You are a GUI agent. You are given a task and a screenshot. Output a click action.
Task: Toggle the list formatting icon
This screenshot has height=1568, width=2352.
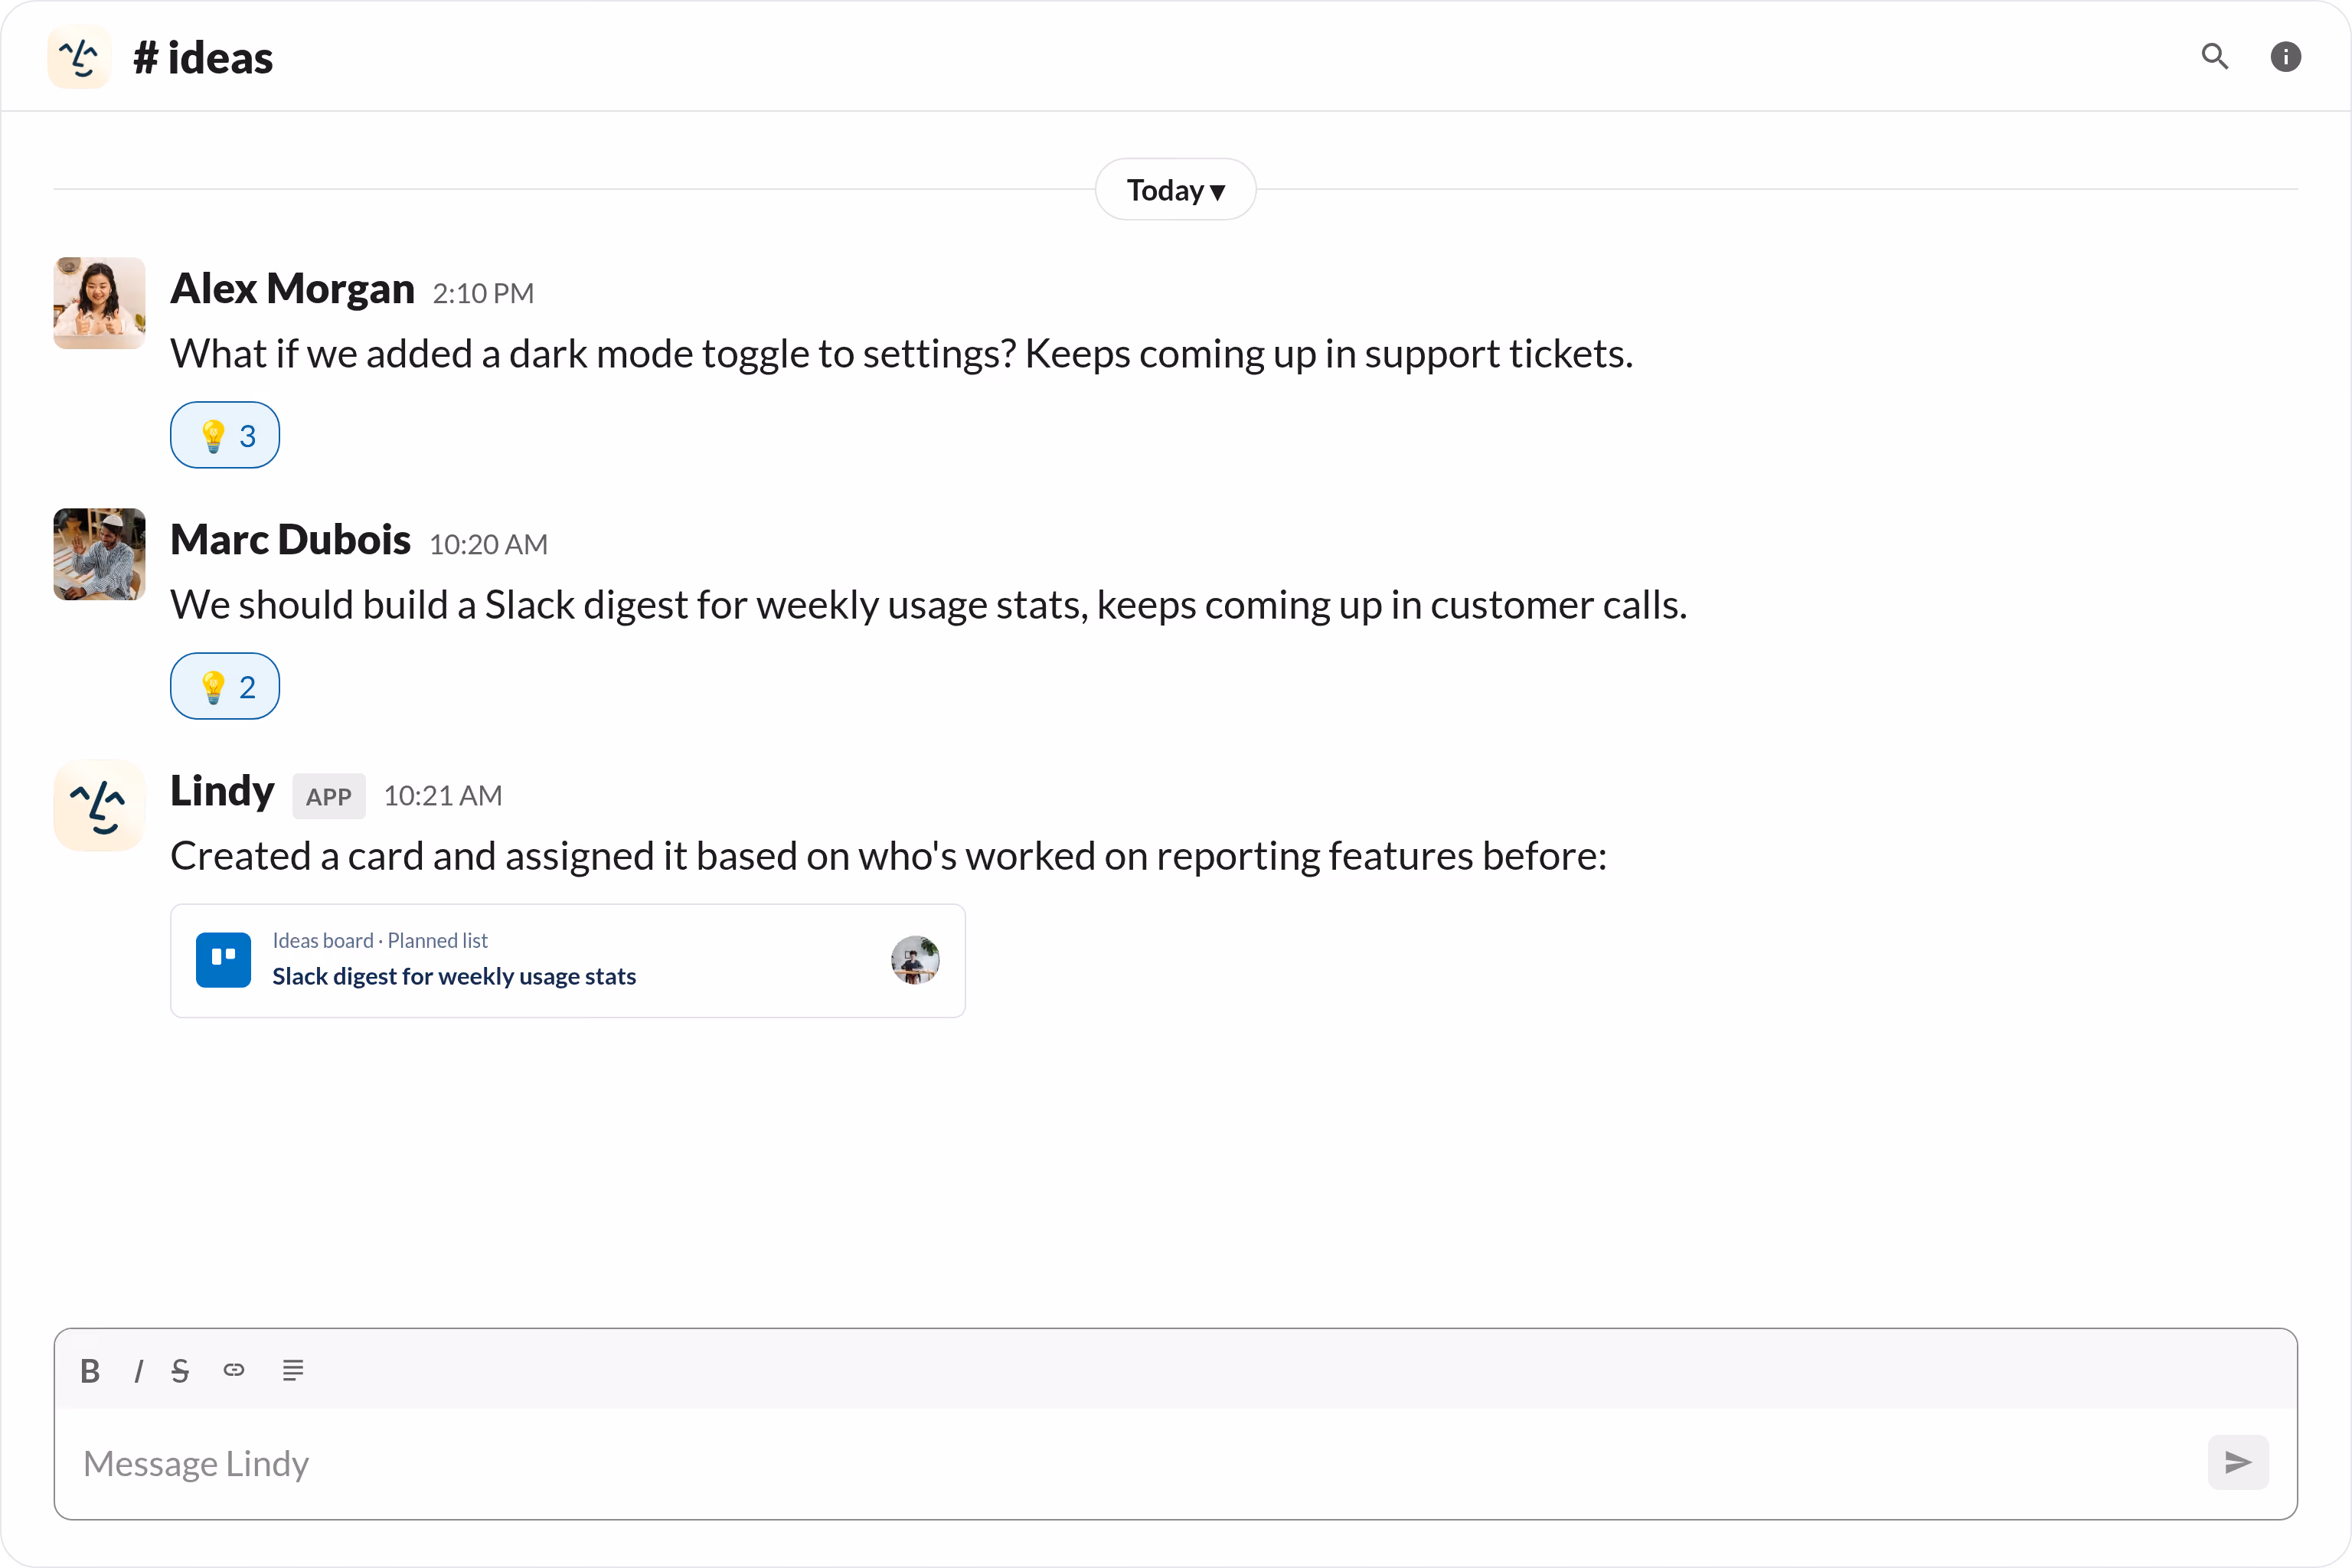click(x=293, y=1370)
